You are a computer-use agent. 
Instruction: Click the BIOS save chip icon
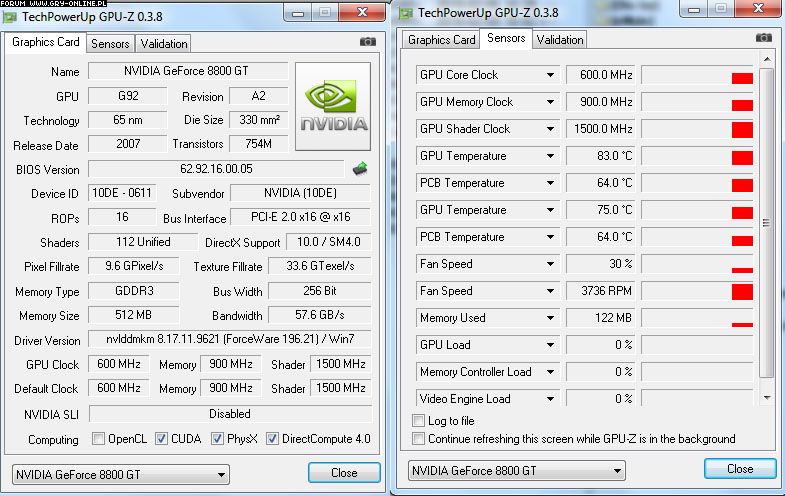pyautogui.click(x=360, y=169)
